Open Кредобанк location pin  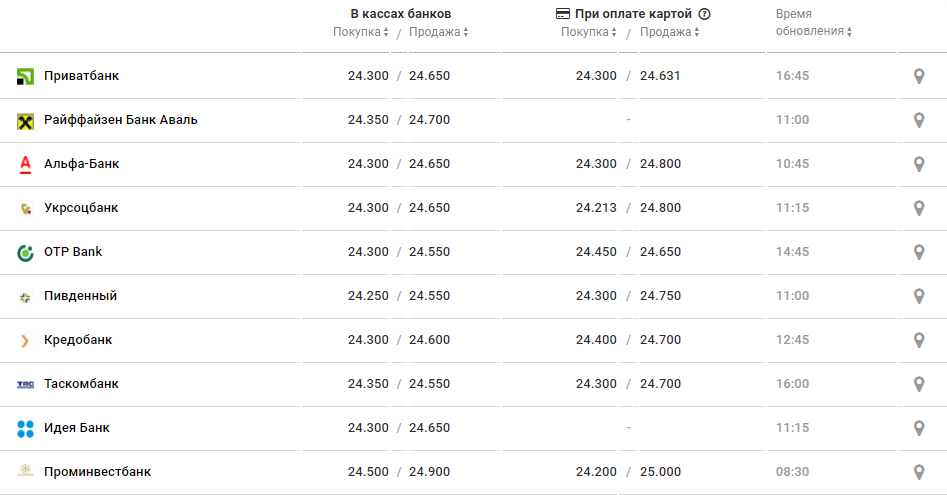point(919,340)
